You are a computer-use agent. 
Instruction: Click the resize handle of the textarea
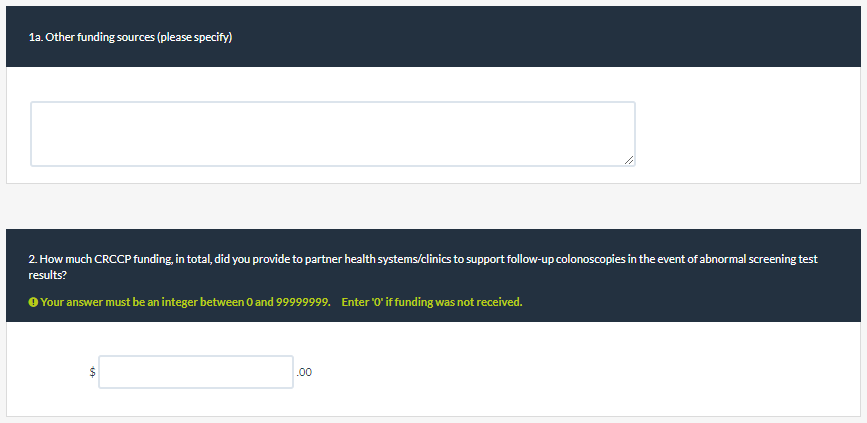click(x=628, y=159)
